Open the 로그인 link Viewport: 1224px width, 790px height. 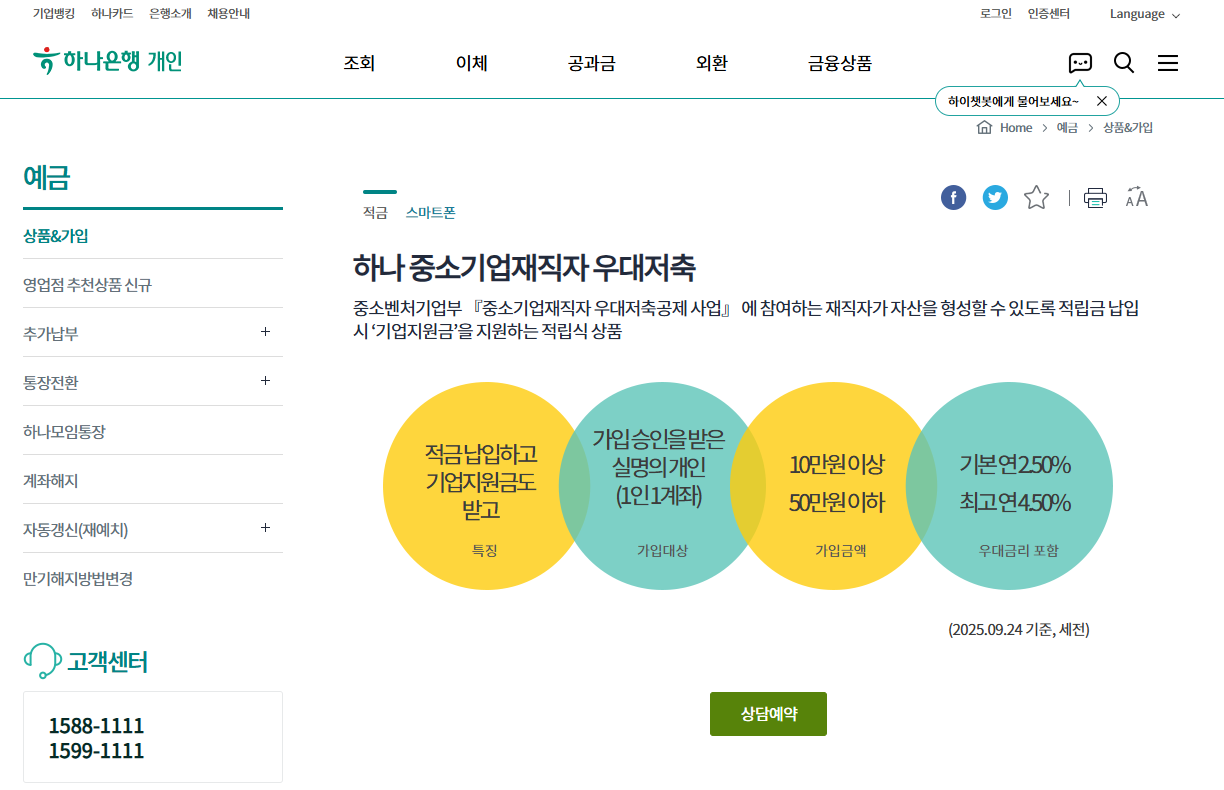(995, 13)
